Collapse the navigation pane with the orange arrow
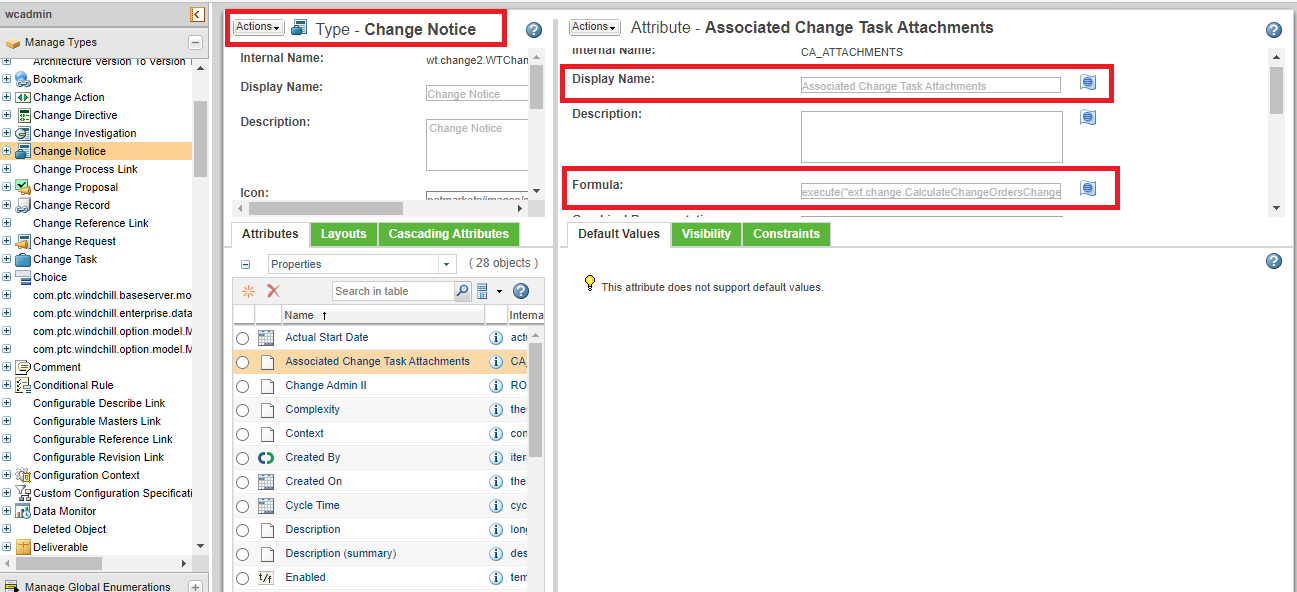Image resolution: width=1297 pixels, height=592 pixels. [x=197, y=14]
